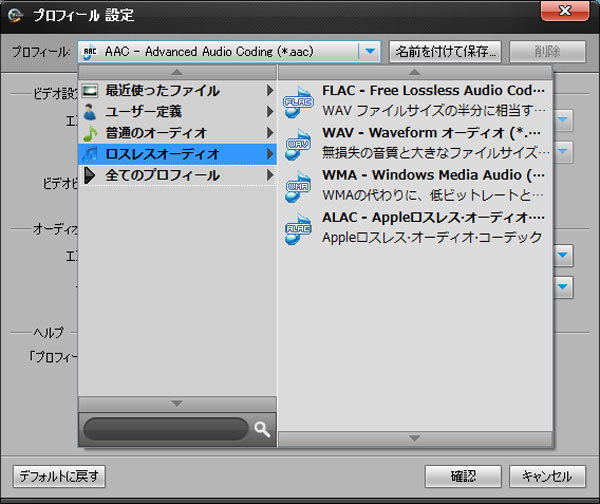The image size is (600, 504).
Task: Click Appleロスレス·オーディオ·コーデック description
Action: 432,238
